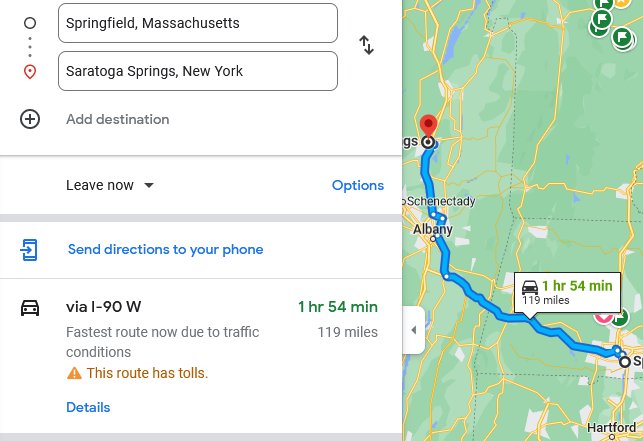Viewport: 643px width, 441px height.
Task: Click the tolls warning triangle icon
Action: (74, 373)
